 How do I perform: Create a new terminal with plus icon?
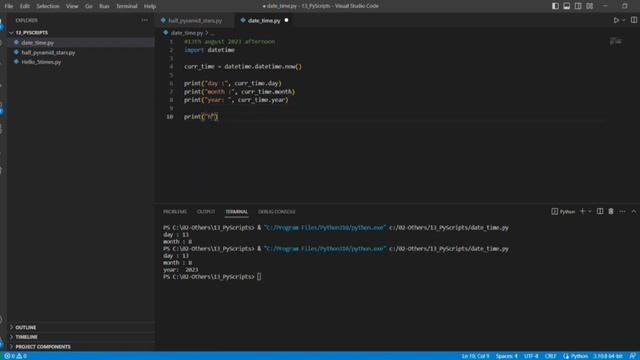tap(582, 211)
